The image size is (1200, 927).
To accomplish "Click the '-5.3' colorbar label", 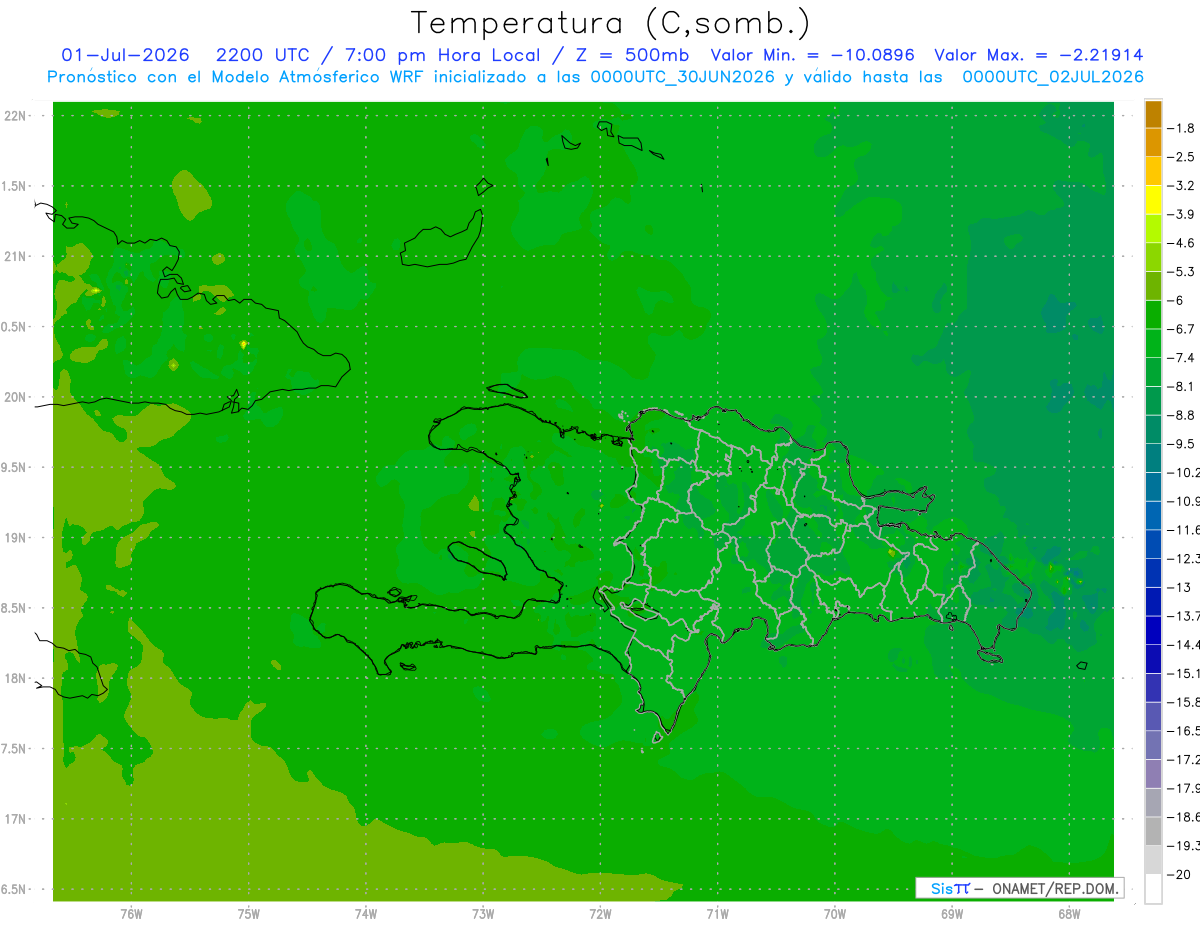I will tap(1181, 272).
